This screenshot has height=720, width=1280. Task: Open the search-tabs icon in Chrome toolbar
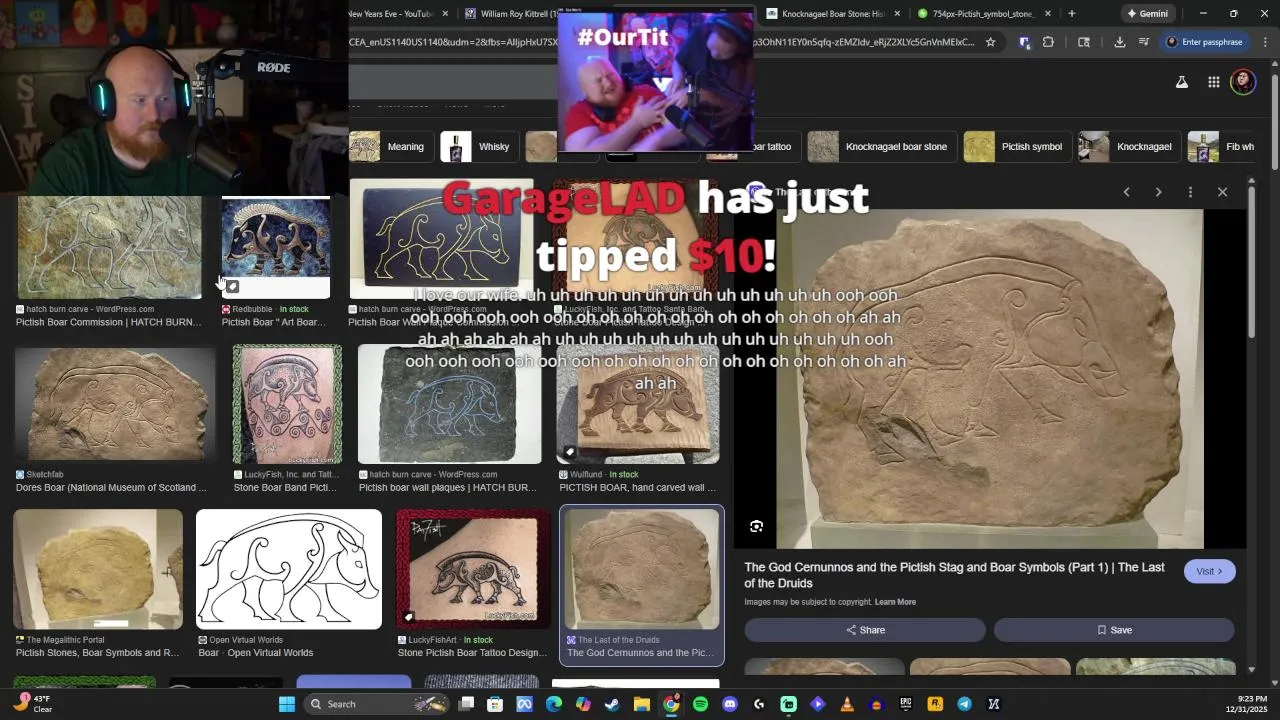point(1083,42)
